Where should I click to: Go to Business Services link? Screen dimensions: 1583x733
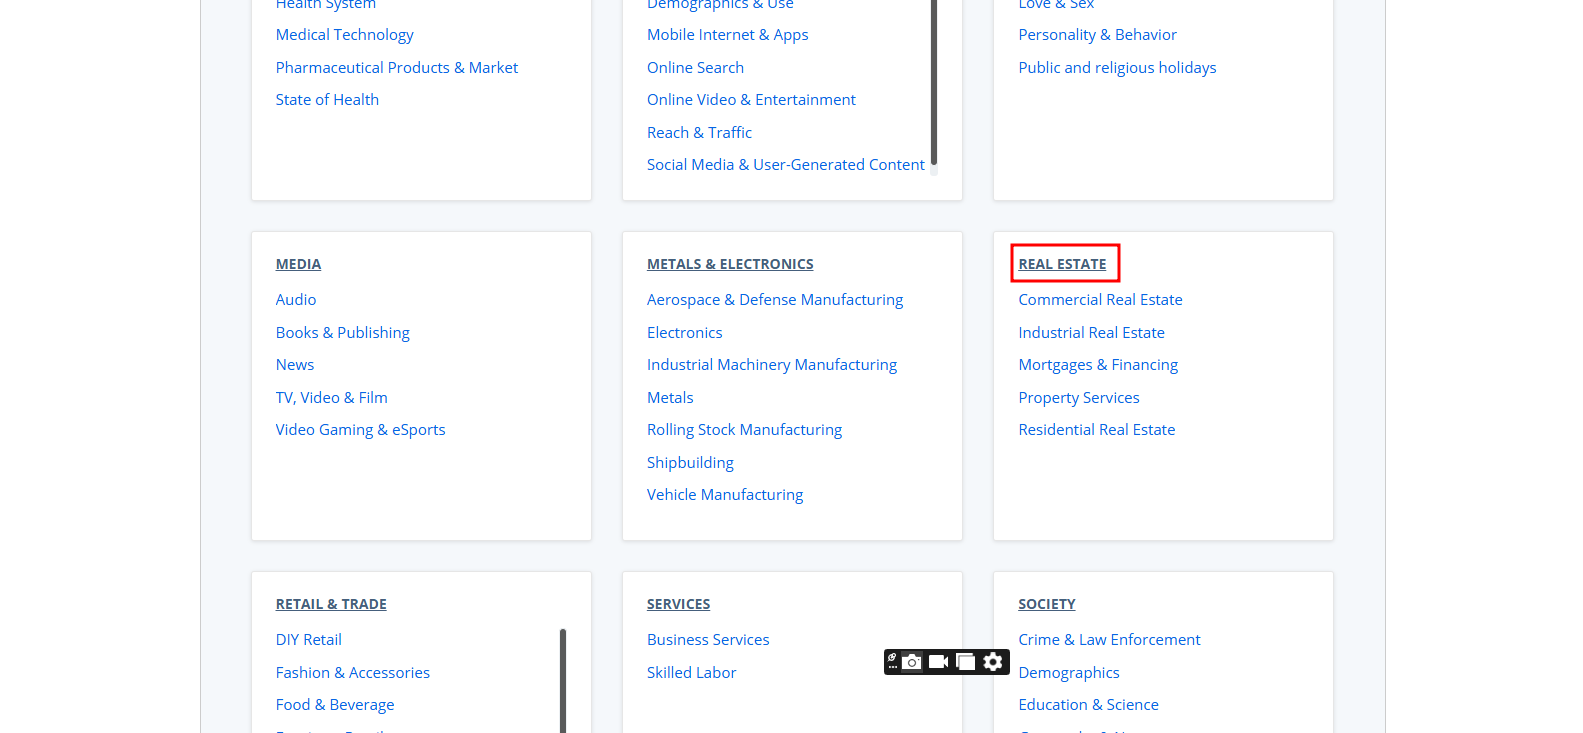tap(708, 640)
